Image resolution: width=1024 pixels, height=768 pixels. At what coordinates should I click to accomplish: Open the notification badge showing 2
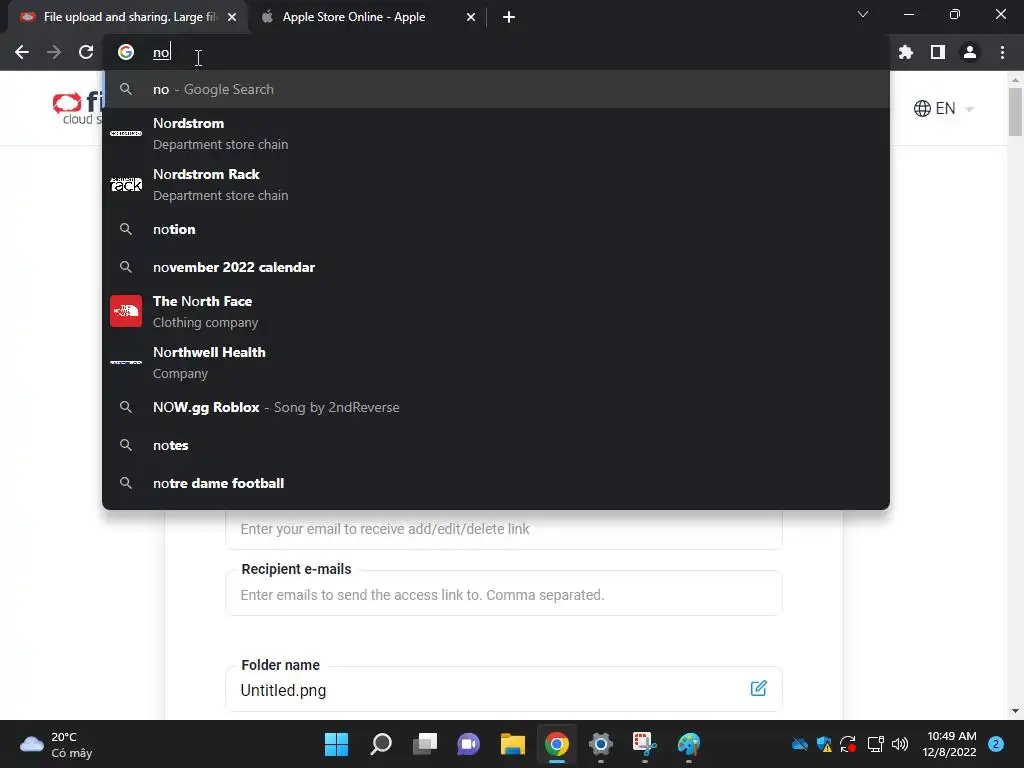(x=996, y=744)
